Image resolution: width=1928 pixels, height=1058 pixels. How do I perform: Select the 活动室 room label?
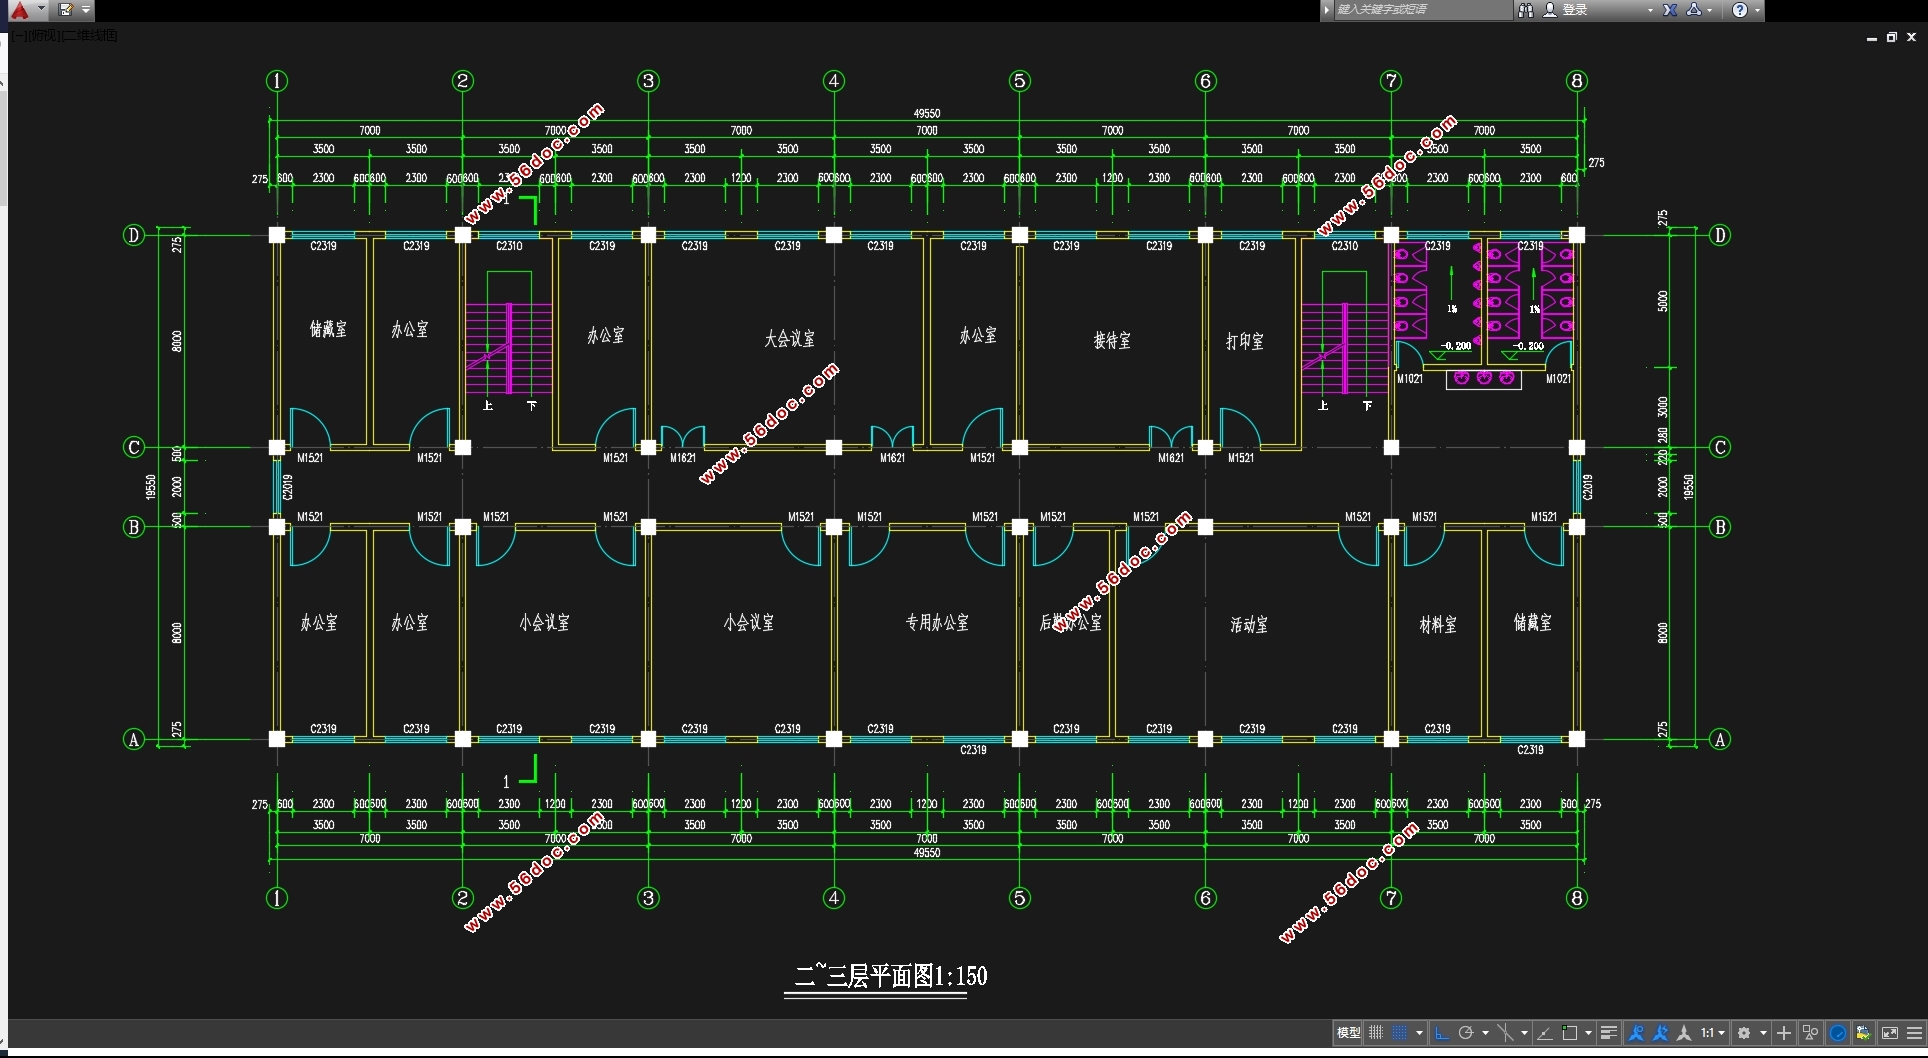[x=1249, y=625]
